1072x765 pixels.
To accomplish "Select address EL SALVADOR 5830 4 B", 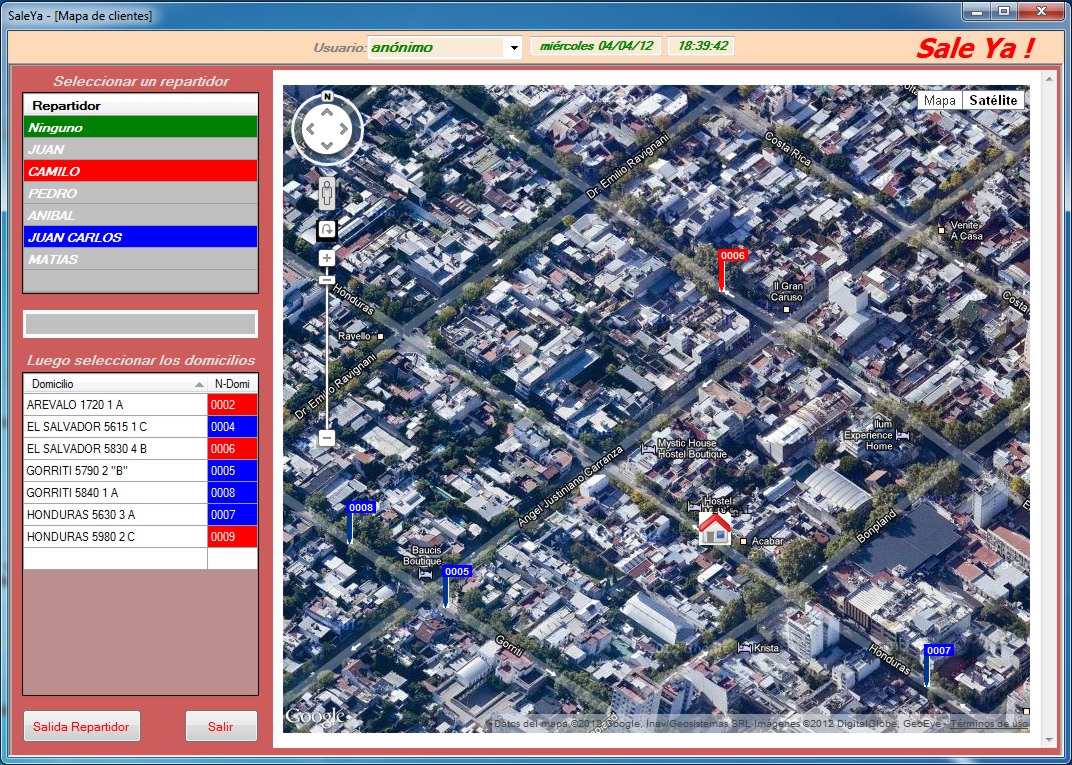I will [x=116, y=448].
